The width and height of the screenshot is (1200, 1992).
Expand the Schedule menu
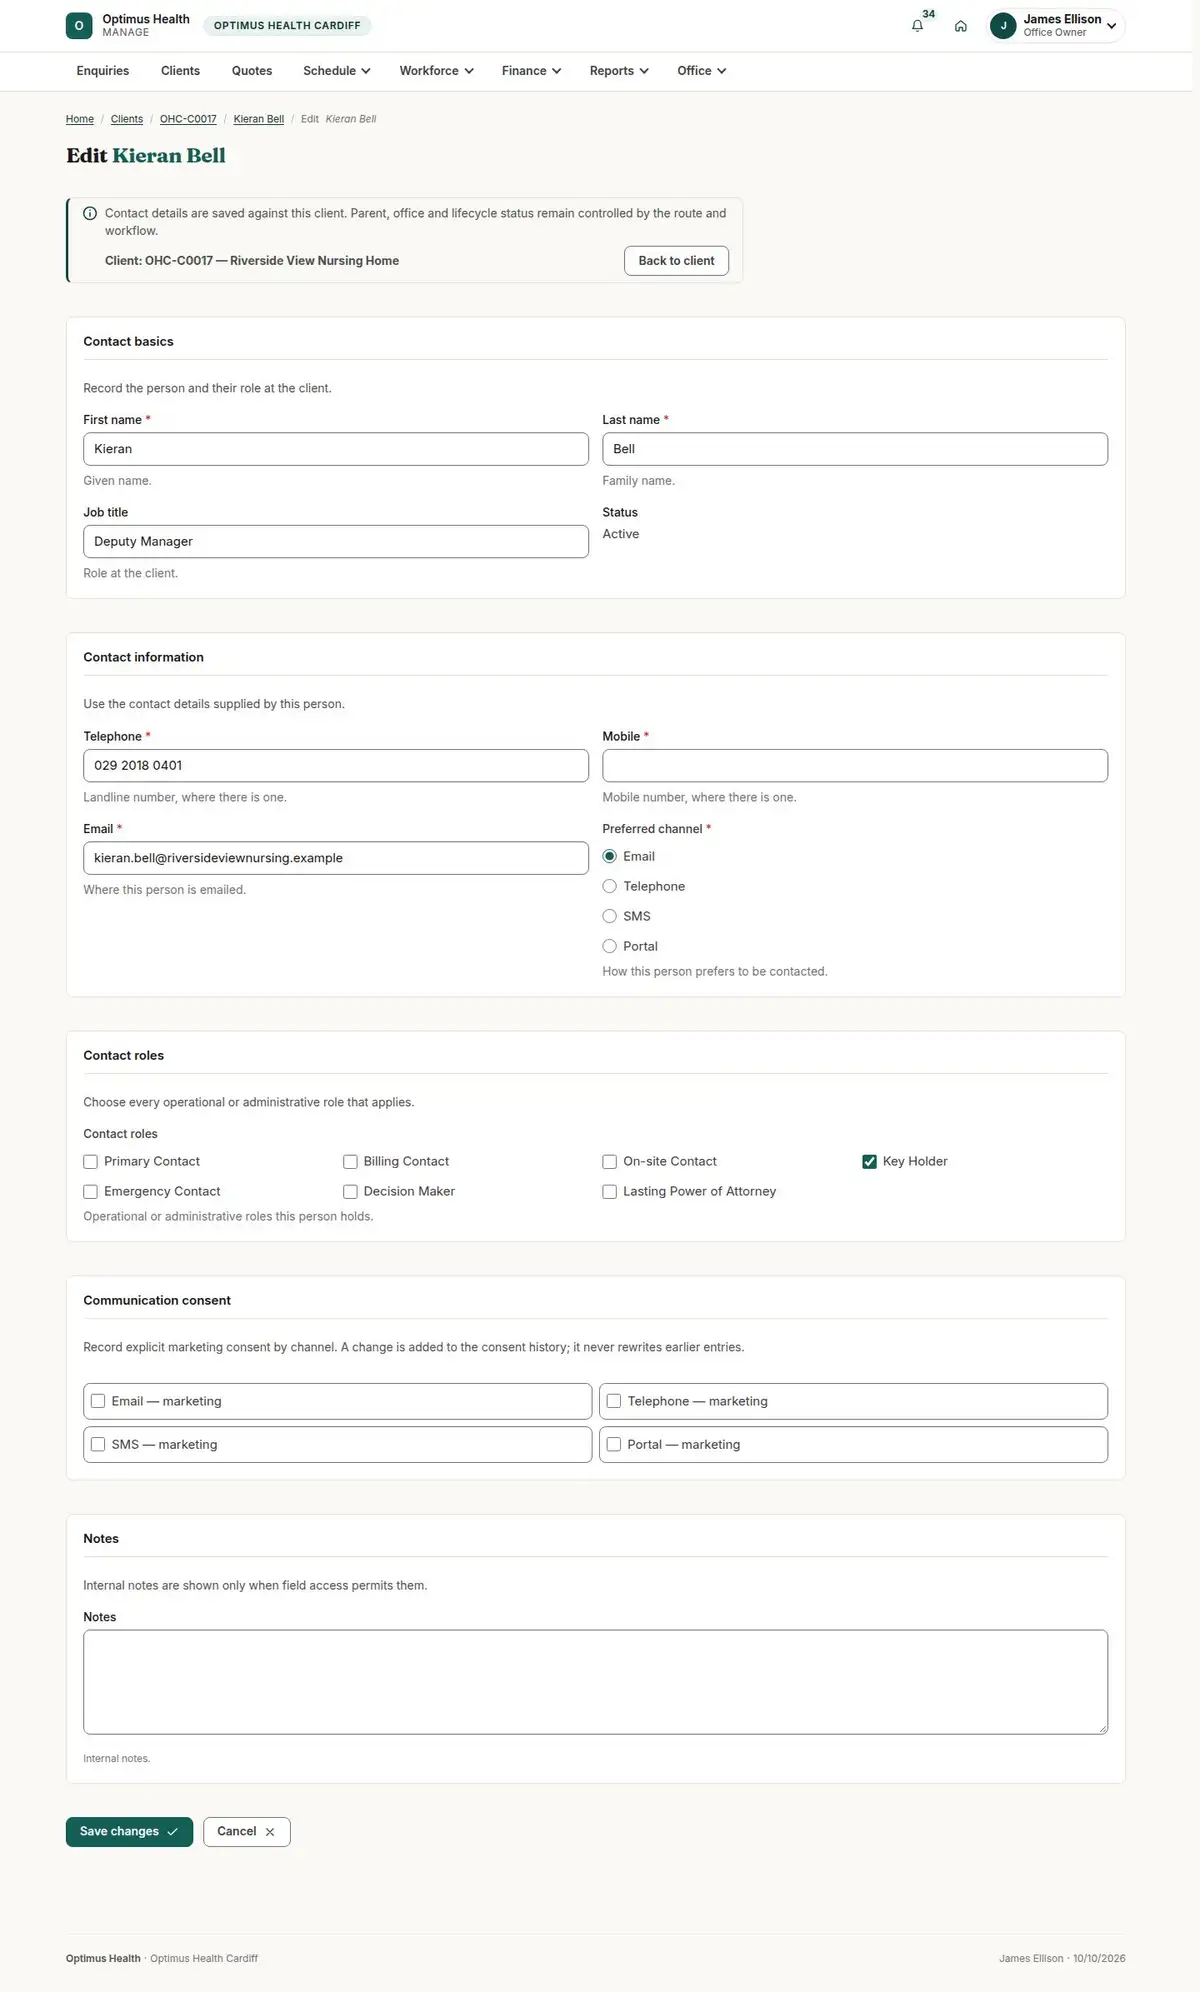337,71
